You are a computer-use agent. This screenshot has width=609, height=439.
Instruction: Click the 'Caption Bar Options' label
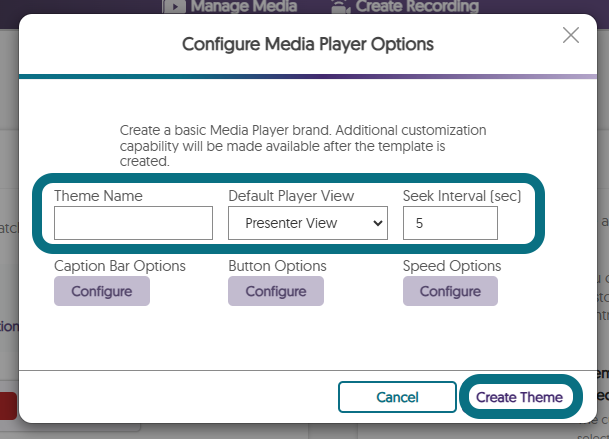(120, 266)
